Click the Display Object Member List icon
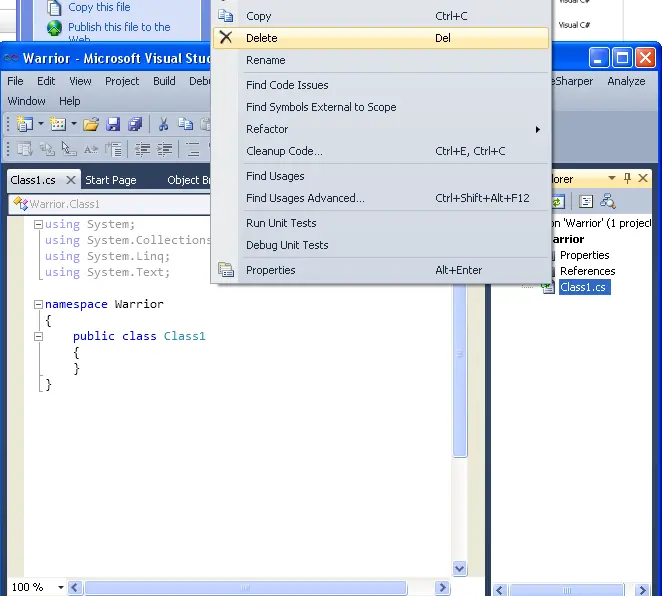 click(x=24, y=149)
